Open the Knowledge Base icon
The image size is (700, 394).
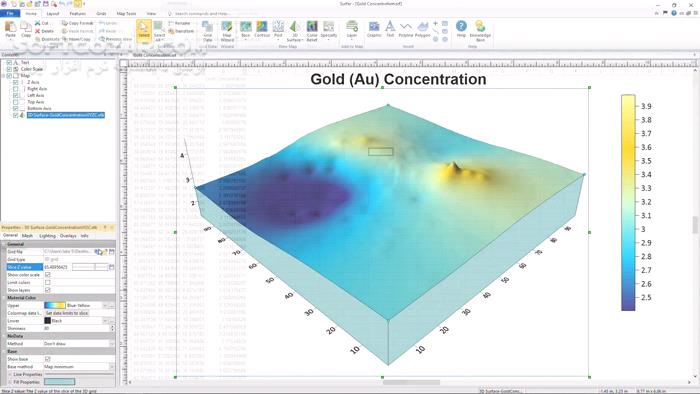pos(480,26)
